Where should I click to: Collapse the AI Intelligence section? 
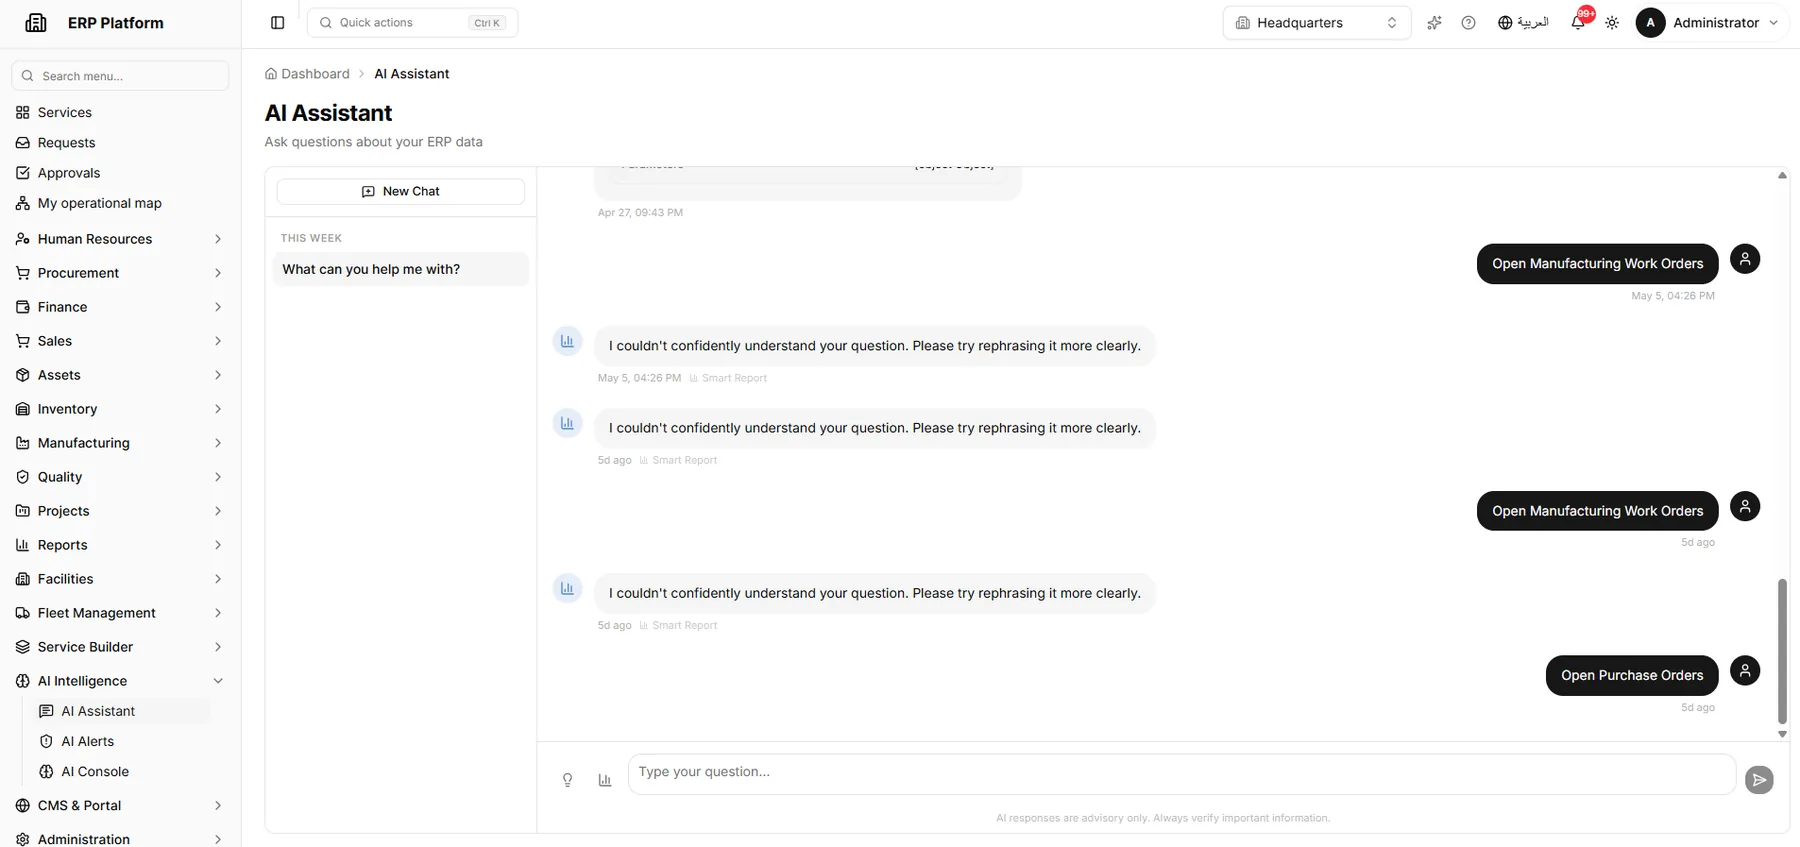(120, 681)
